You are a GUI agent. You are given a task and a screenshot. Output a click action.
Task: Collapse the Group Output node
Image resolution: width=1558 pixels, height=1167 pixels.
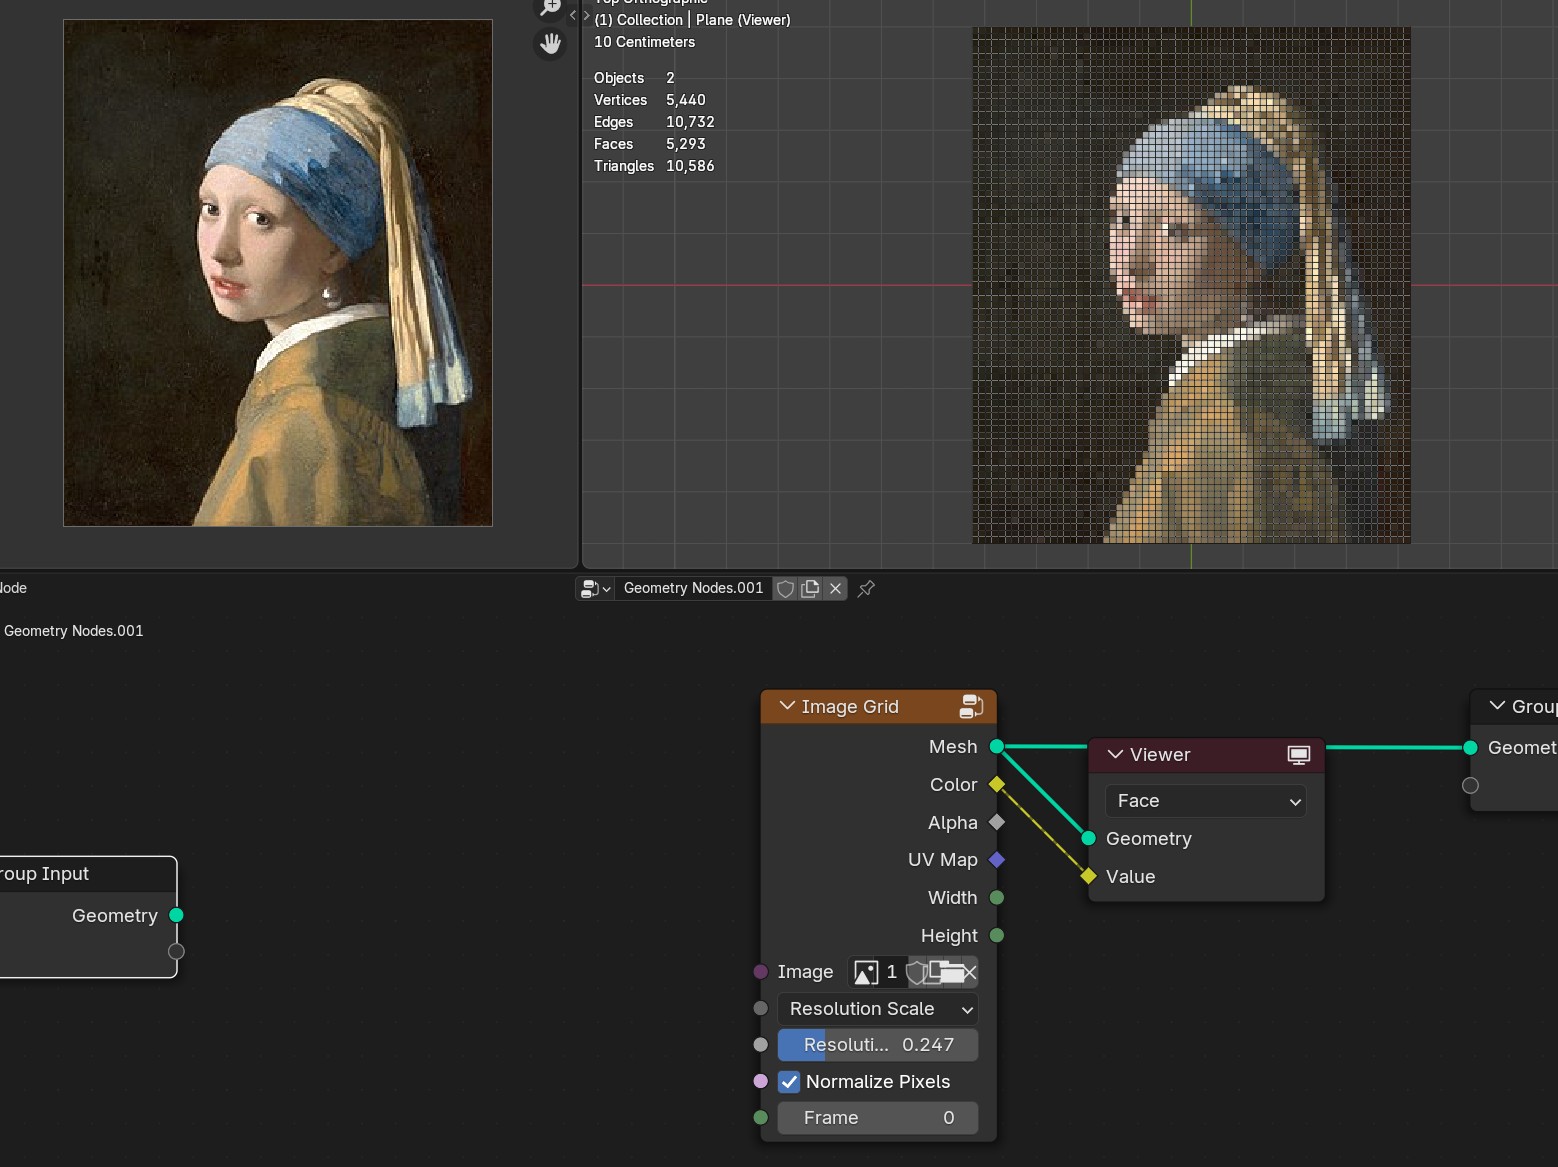1497,706
